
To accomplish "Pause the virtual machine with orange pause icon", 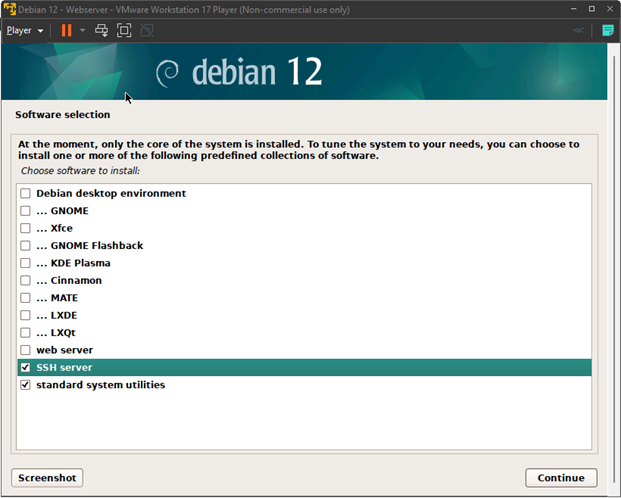I will [67, 30].
